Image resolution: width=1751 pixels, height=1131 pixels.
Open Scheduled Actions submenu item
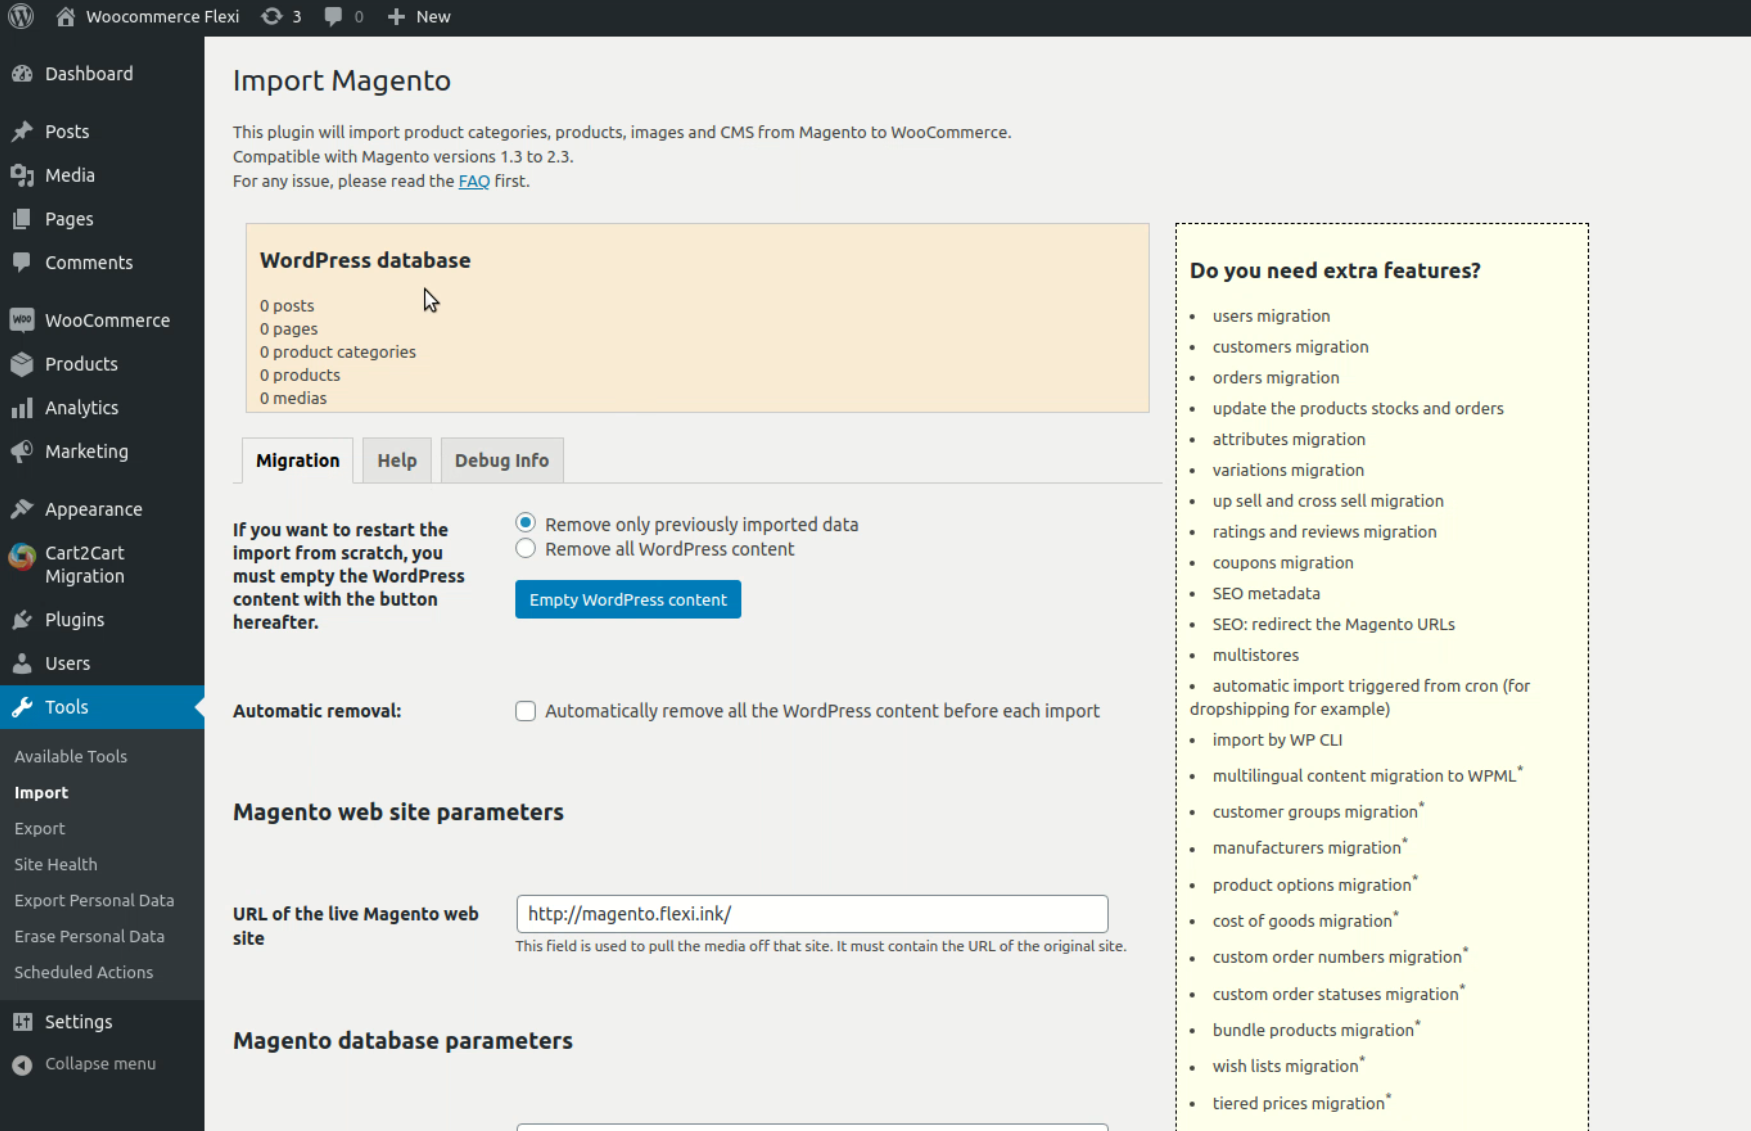pyautogui.click(x=84, y=973)
